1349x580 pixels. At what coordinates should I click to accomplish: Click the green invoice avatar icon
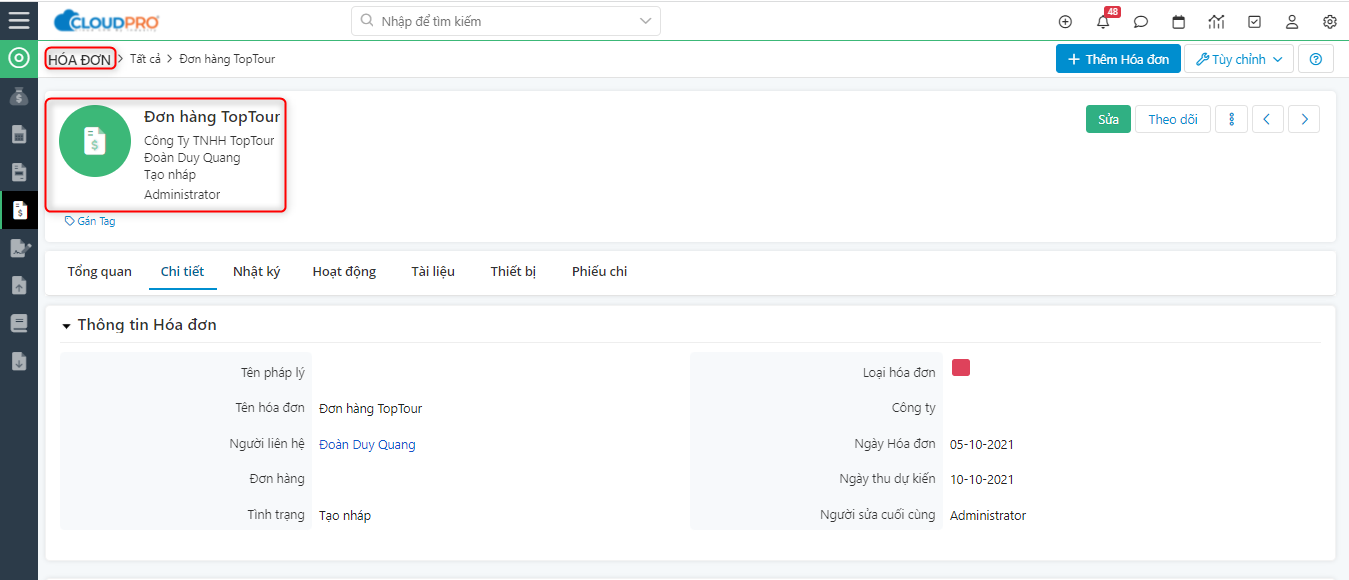[95, 141]
